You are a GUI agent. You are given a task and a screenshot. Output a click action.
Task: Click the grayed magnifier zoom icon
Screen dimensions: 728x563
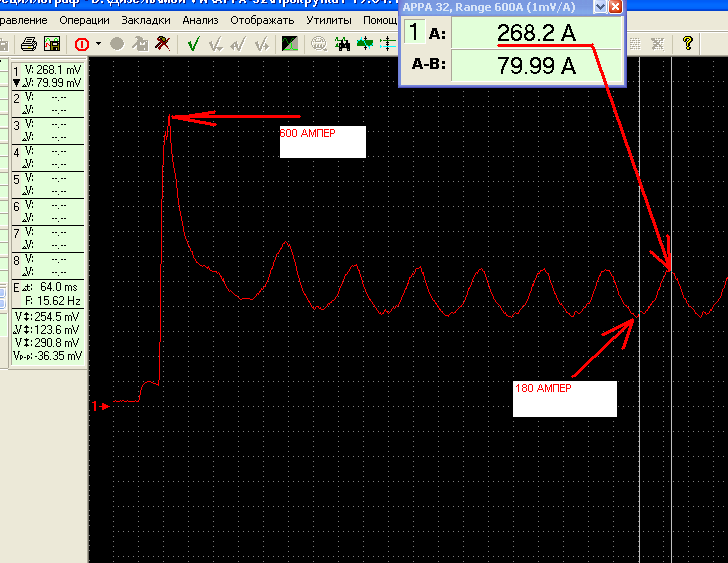click(x=318, y=44)
